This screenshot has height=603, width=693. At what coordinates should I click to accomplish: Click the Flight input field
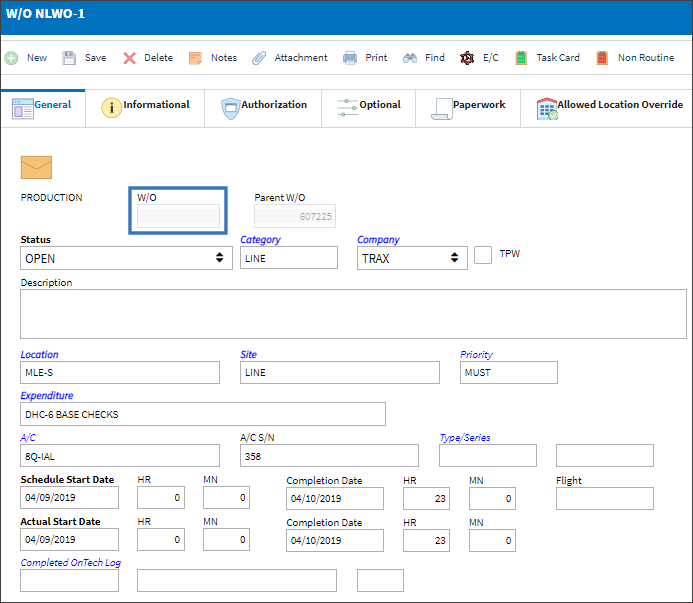click(x=605, y=498)
